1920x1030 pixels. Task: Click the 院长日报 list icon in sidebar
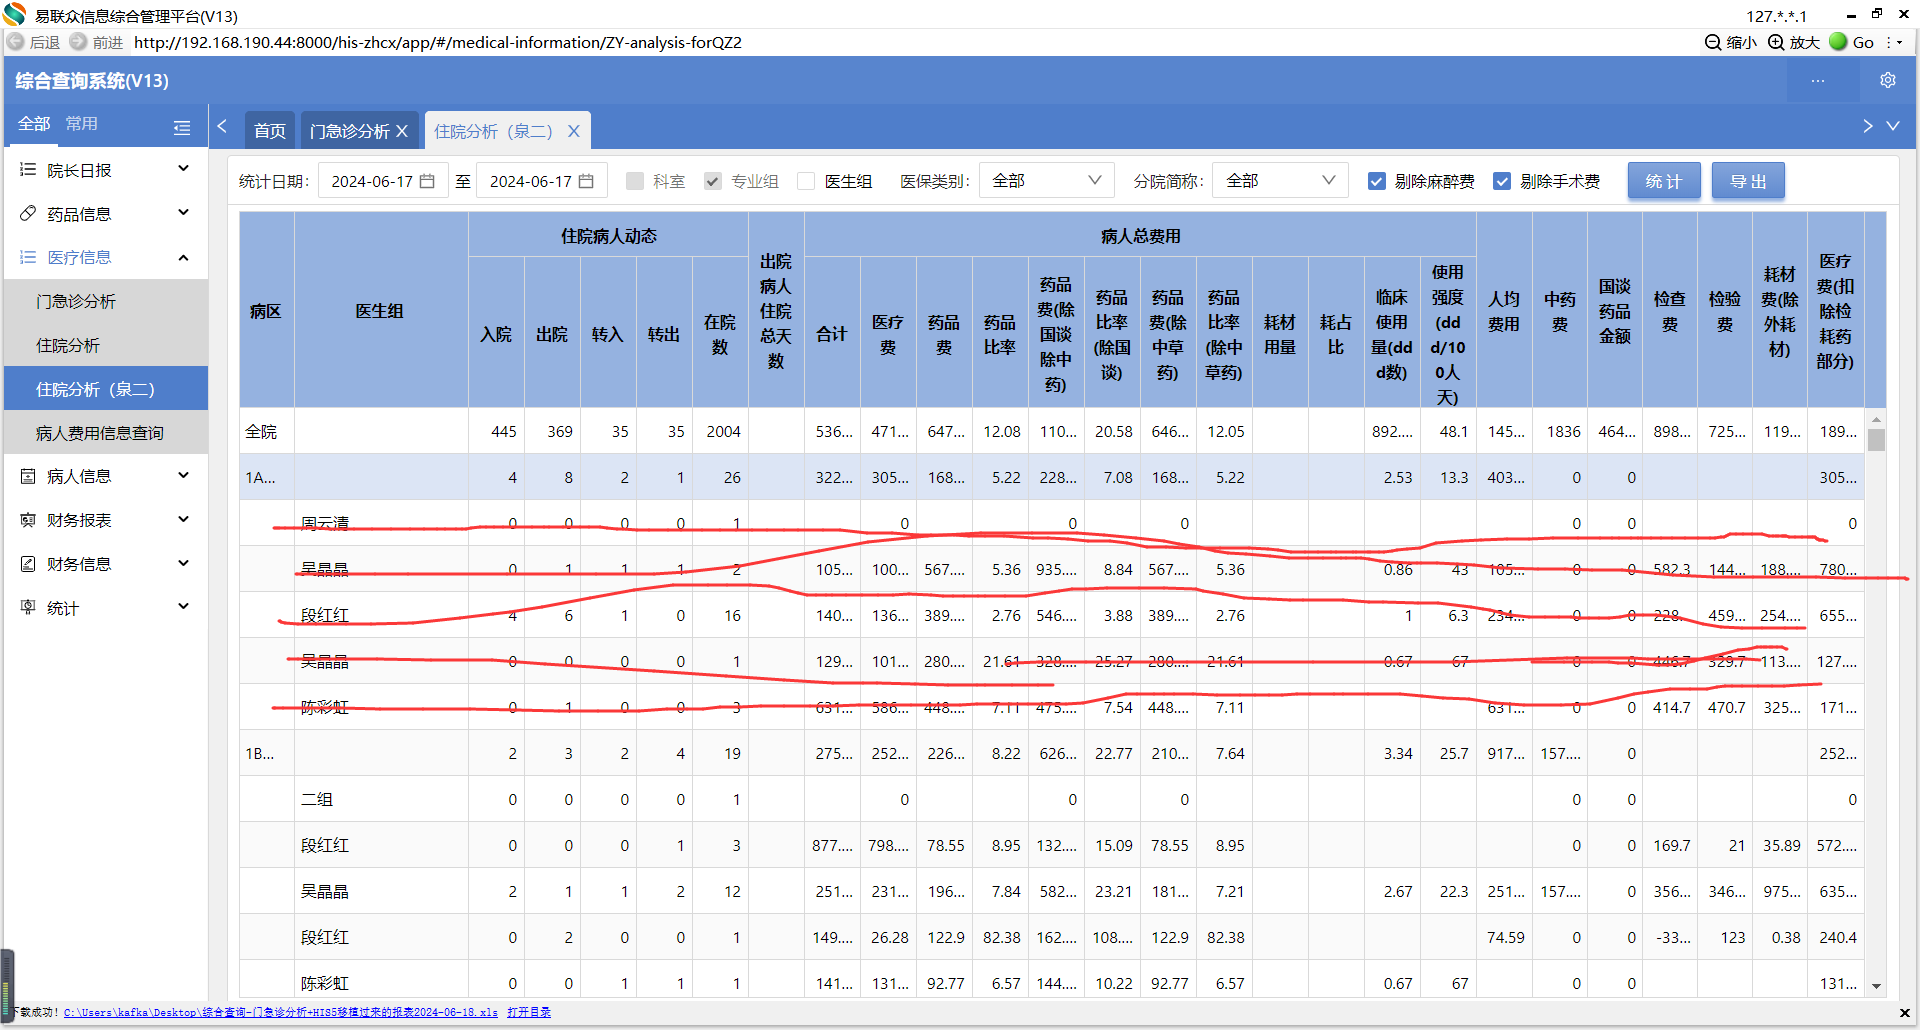pyautogui.click(x=28, y=170)
